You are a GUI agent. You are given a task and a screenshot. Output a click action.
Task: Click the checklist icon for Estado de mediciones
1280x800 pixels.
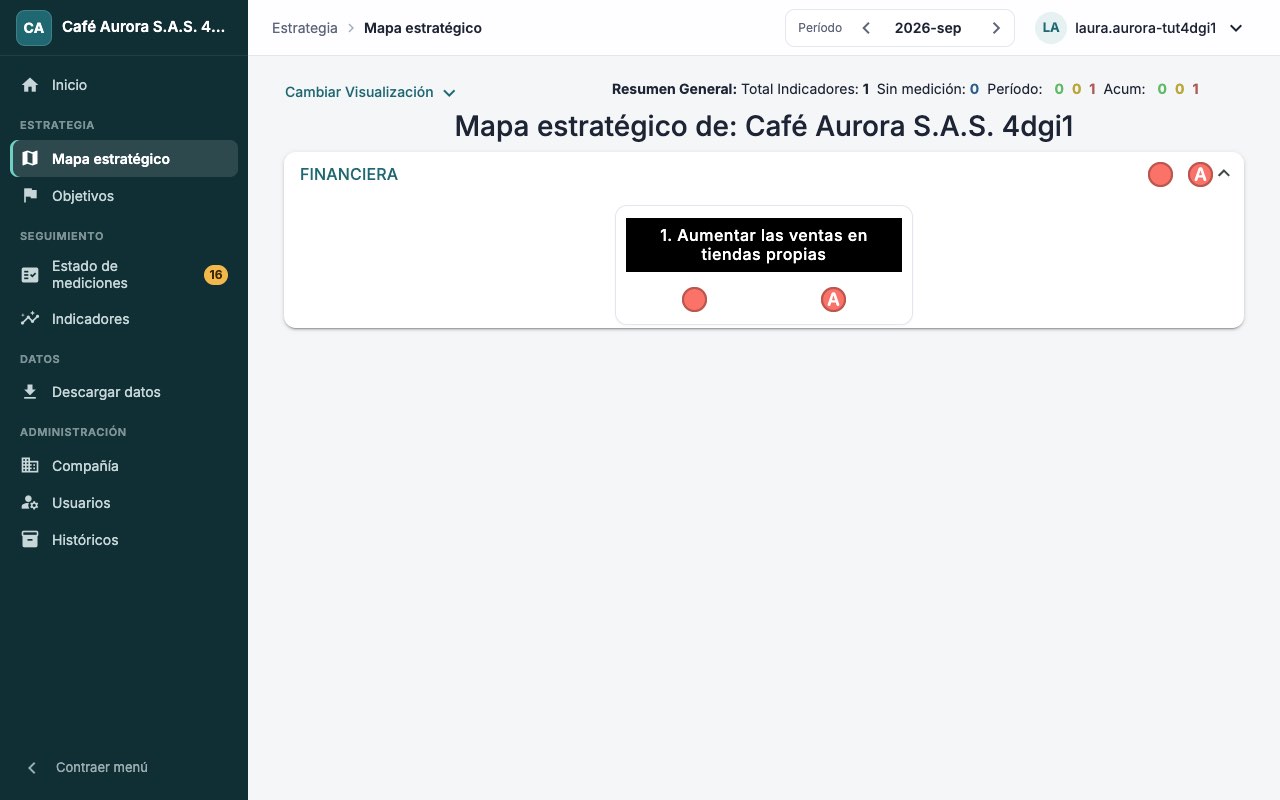(x=30, y=274)
